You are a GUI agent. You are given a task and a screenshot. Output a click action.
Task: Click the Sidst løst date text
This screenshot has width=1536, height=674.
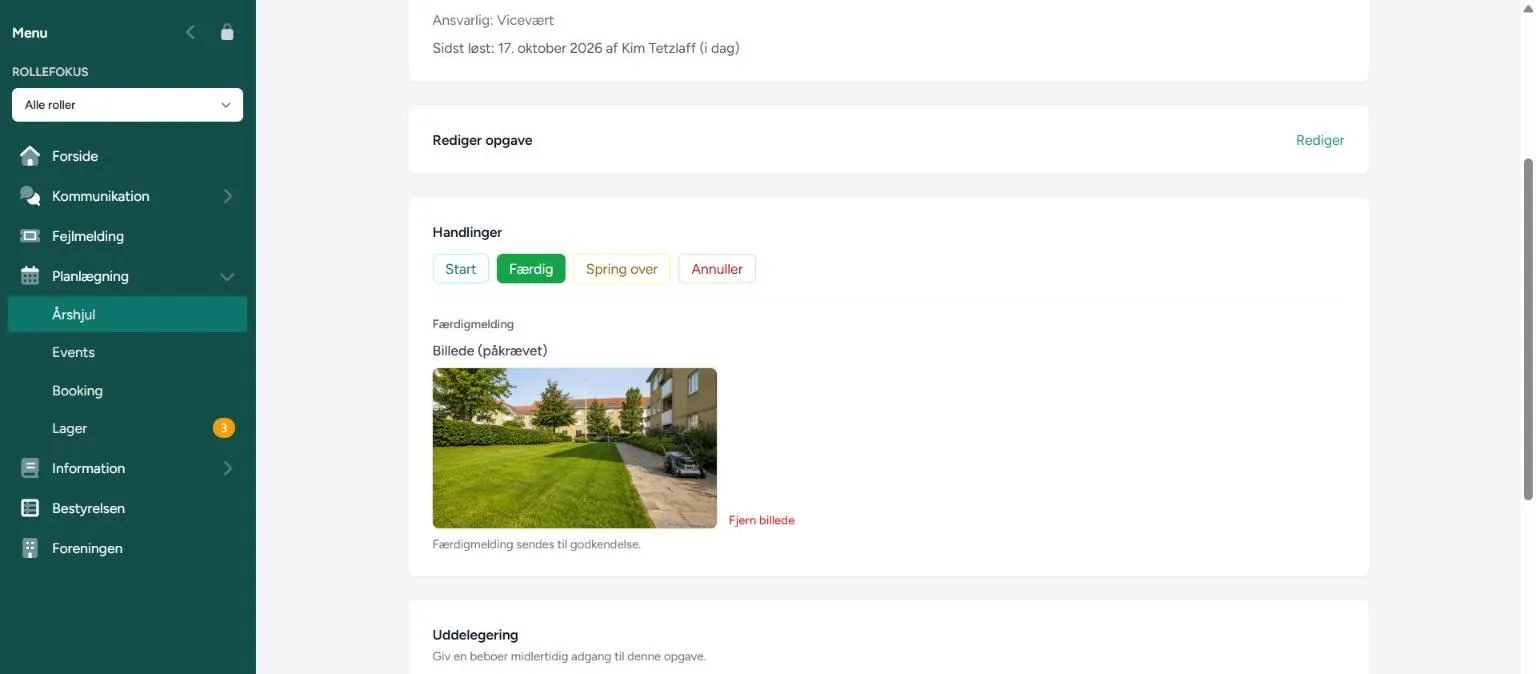point(586,48)
